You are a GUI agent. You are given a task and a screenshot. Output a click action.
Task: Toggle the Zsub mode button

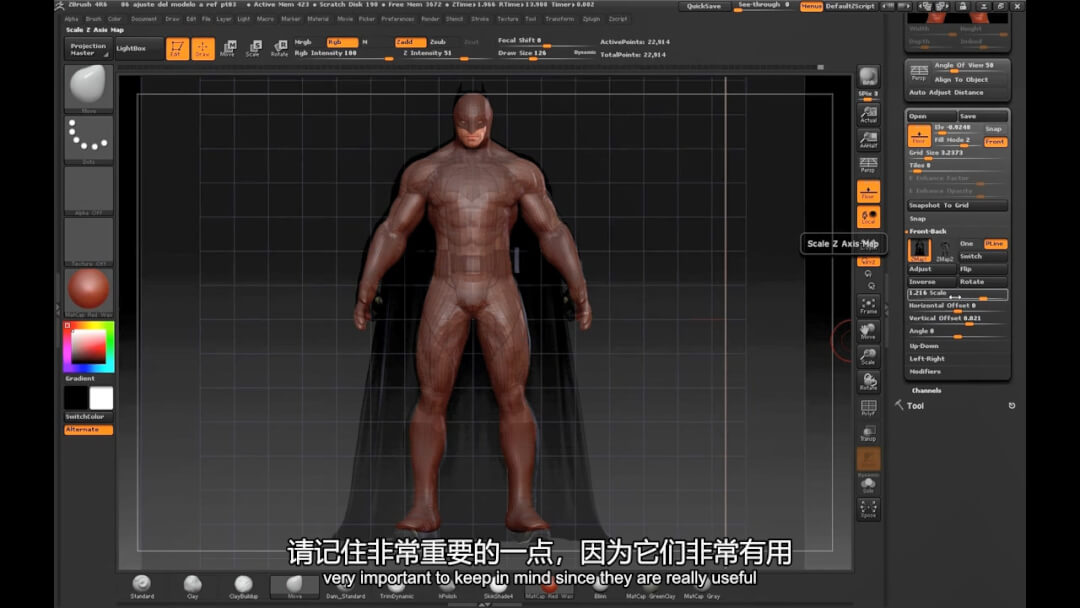[438, 42]
